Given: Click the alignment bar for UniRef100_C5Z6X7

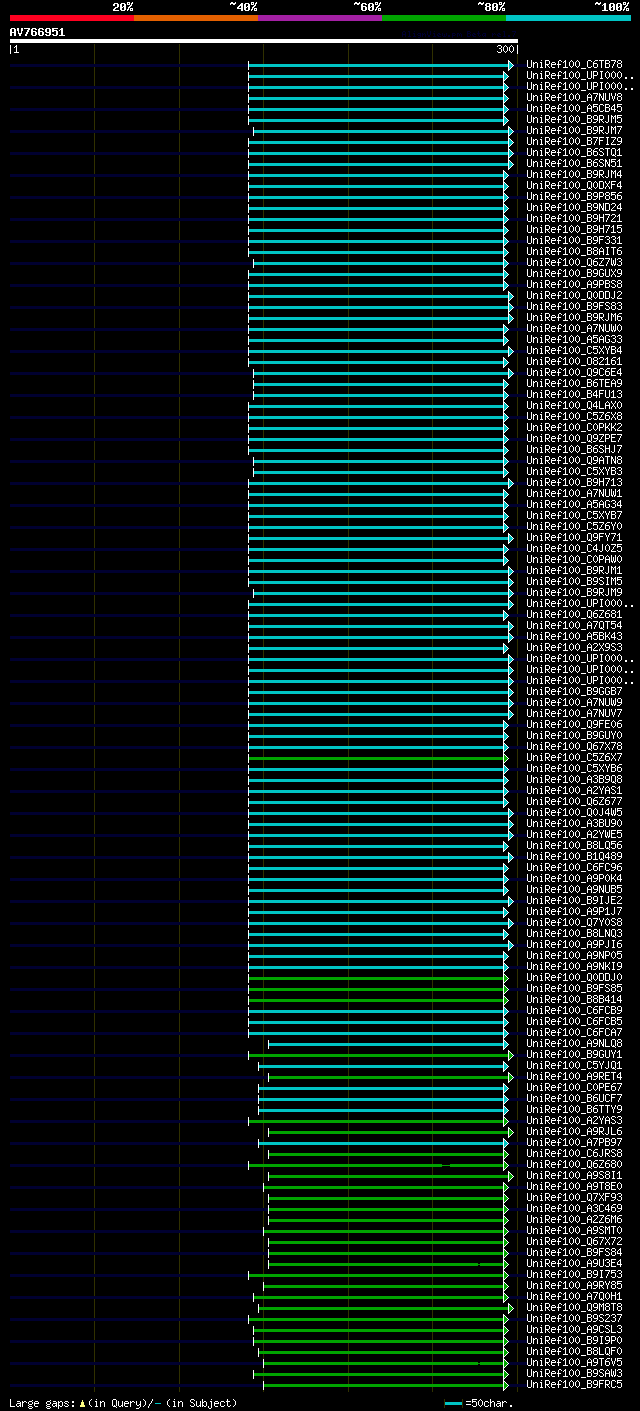Looking at the screenshot, I should tap(378, 758).
